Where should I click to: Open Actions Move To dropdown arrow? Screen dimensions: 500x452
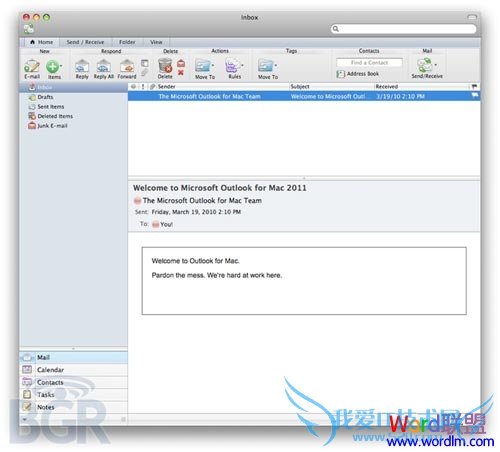pyautogui.click(x=213, y=65)
